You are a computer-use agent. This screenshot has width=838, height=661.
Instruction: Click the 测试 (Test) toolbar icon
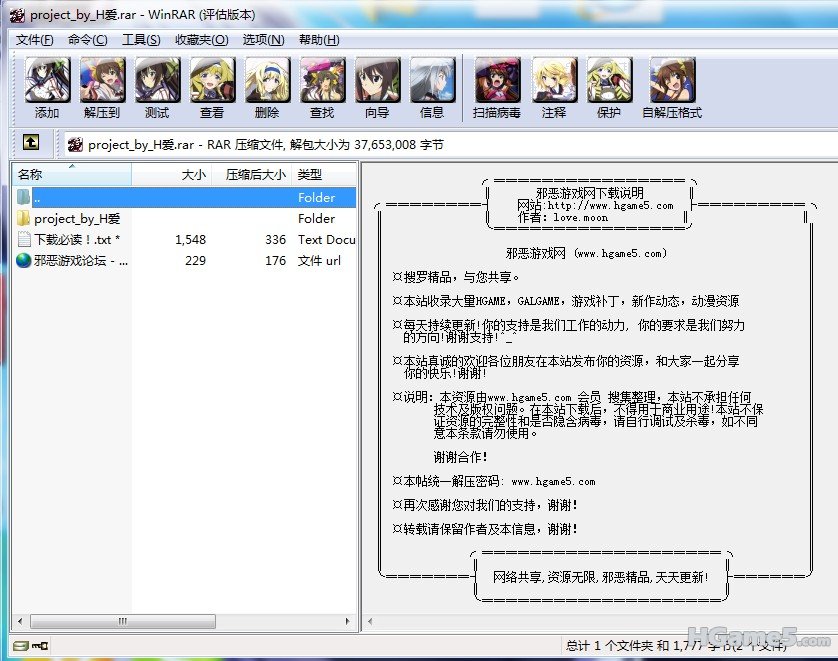[x=157, y=80]
